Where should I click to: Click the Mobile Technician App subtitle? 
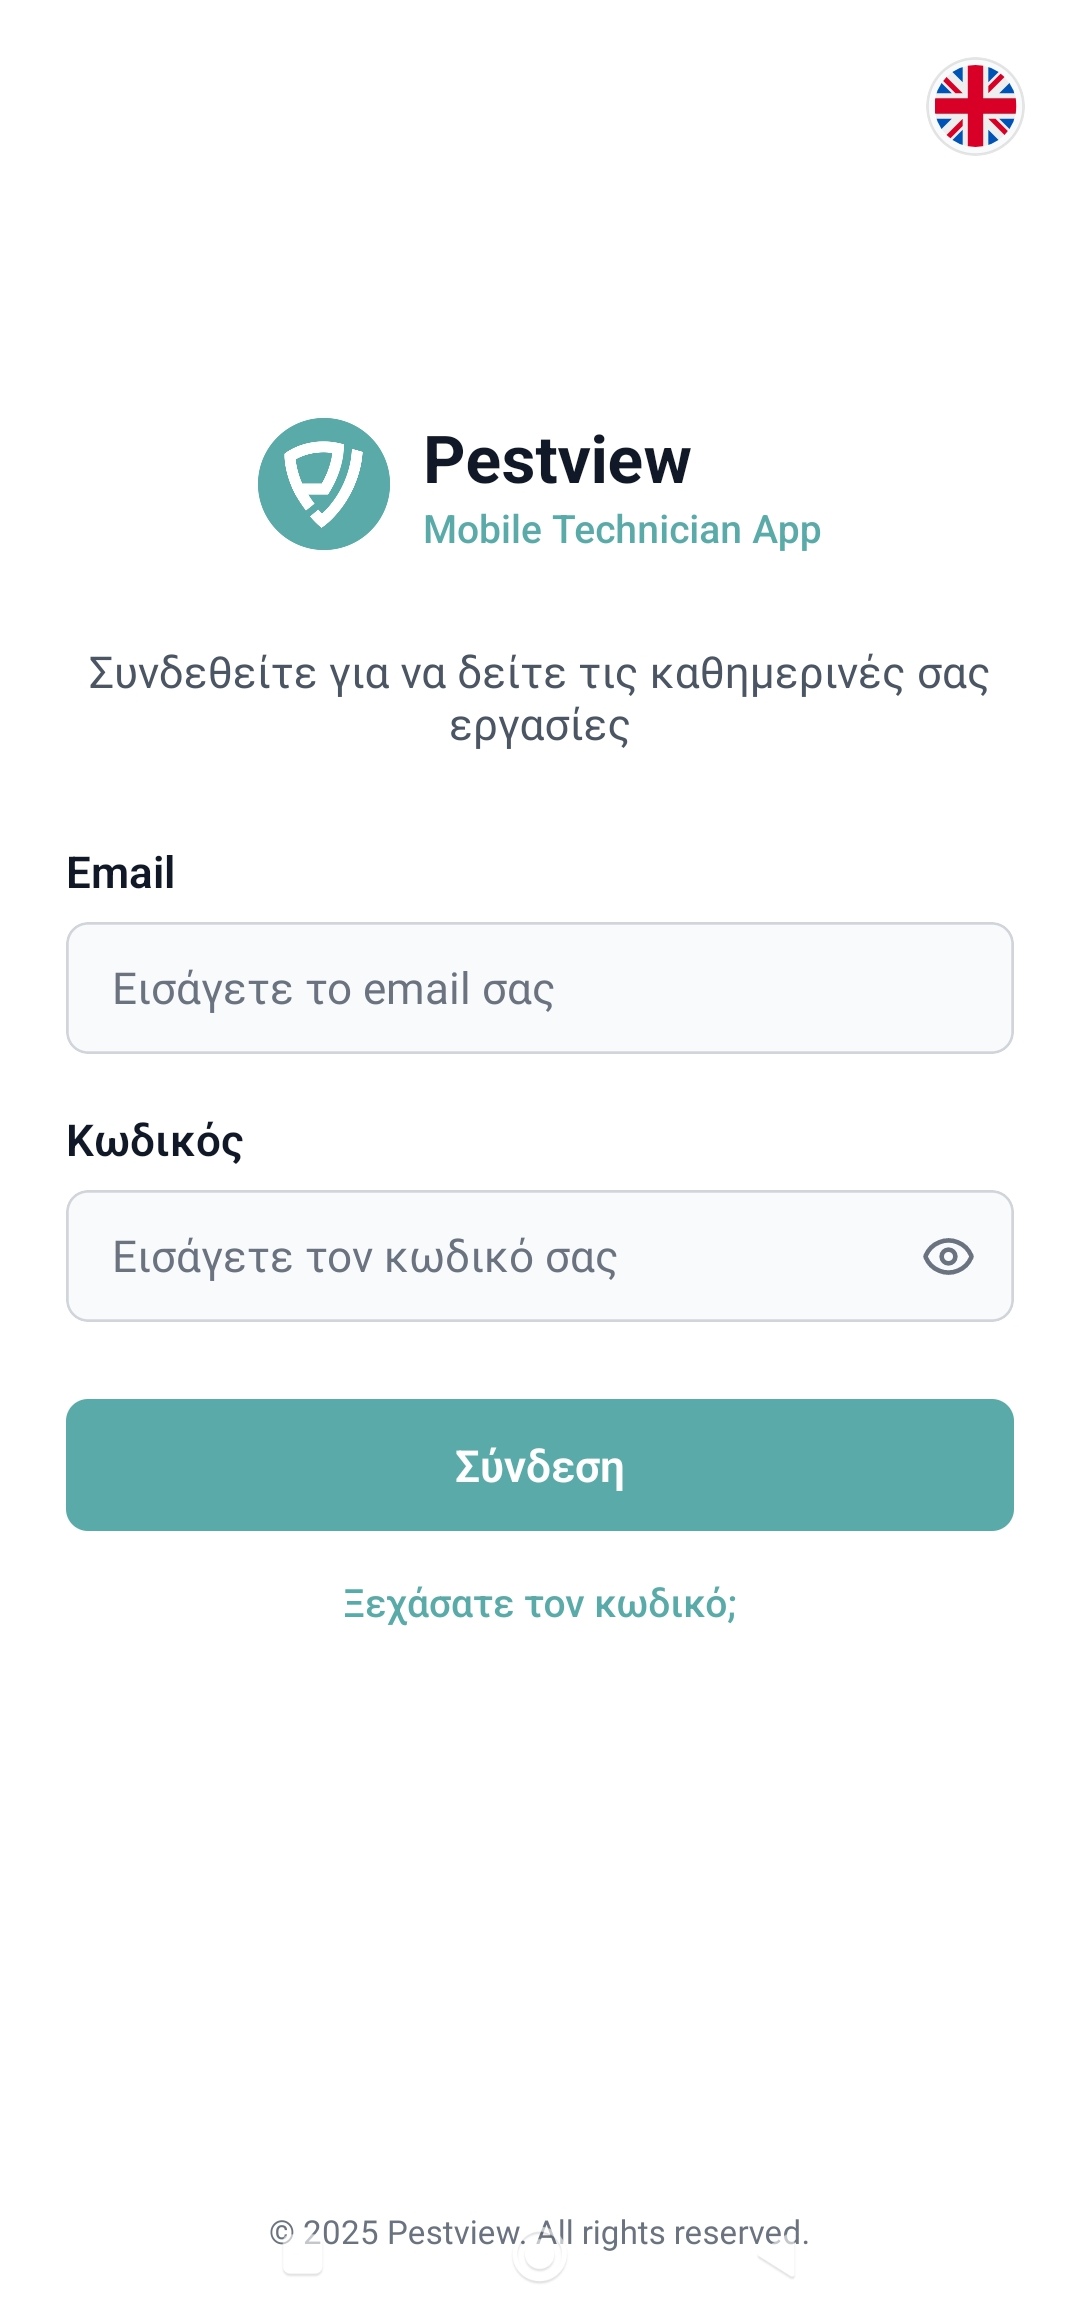click(x=621, y=530)
